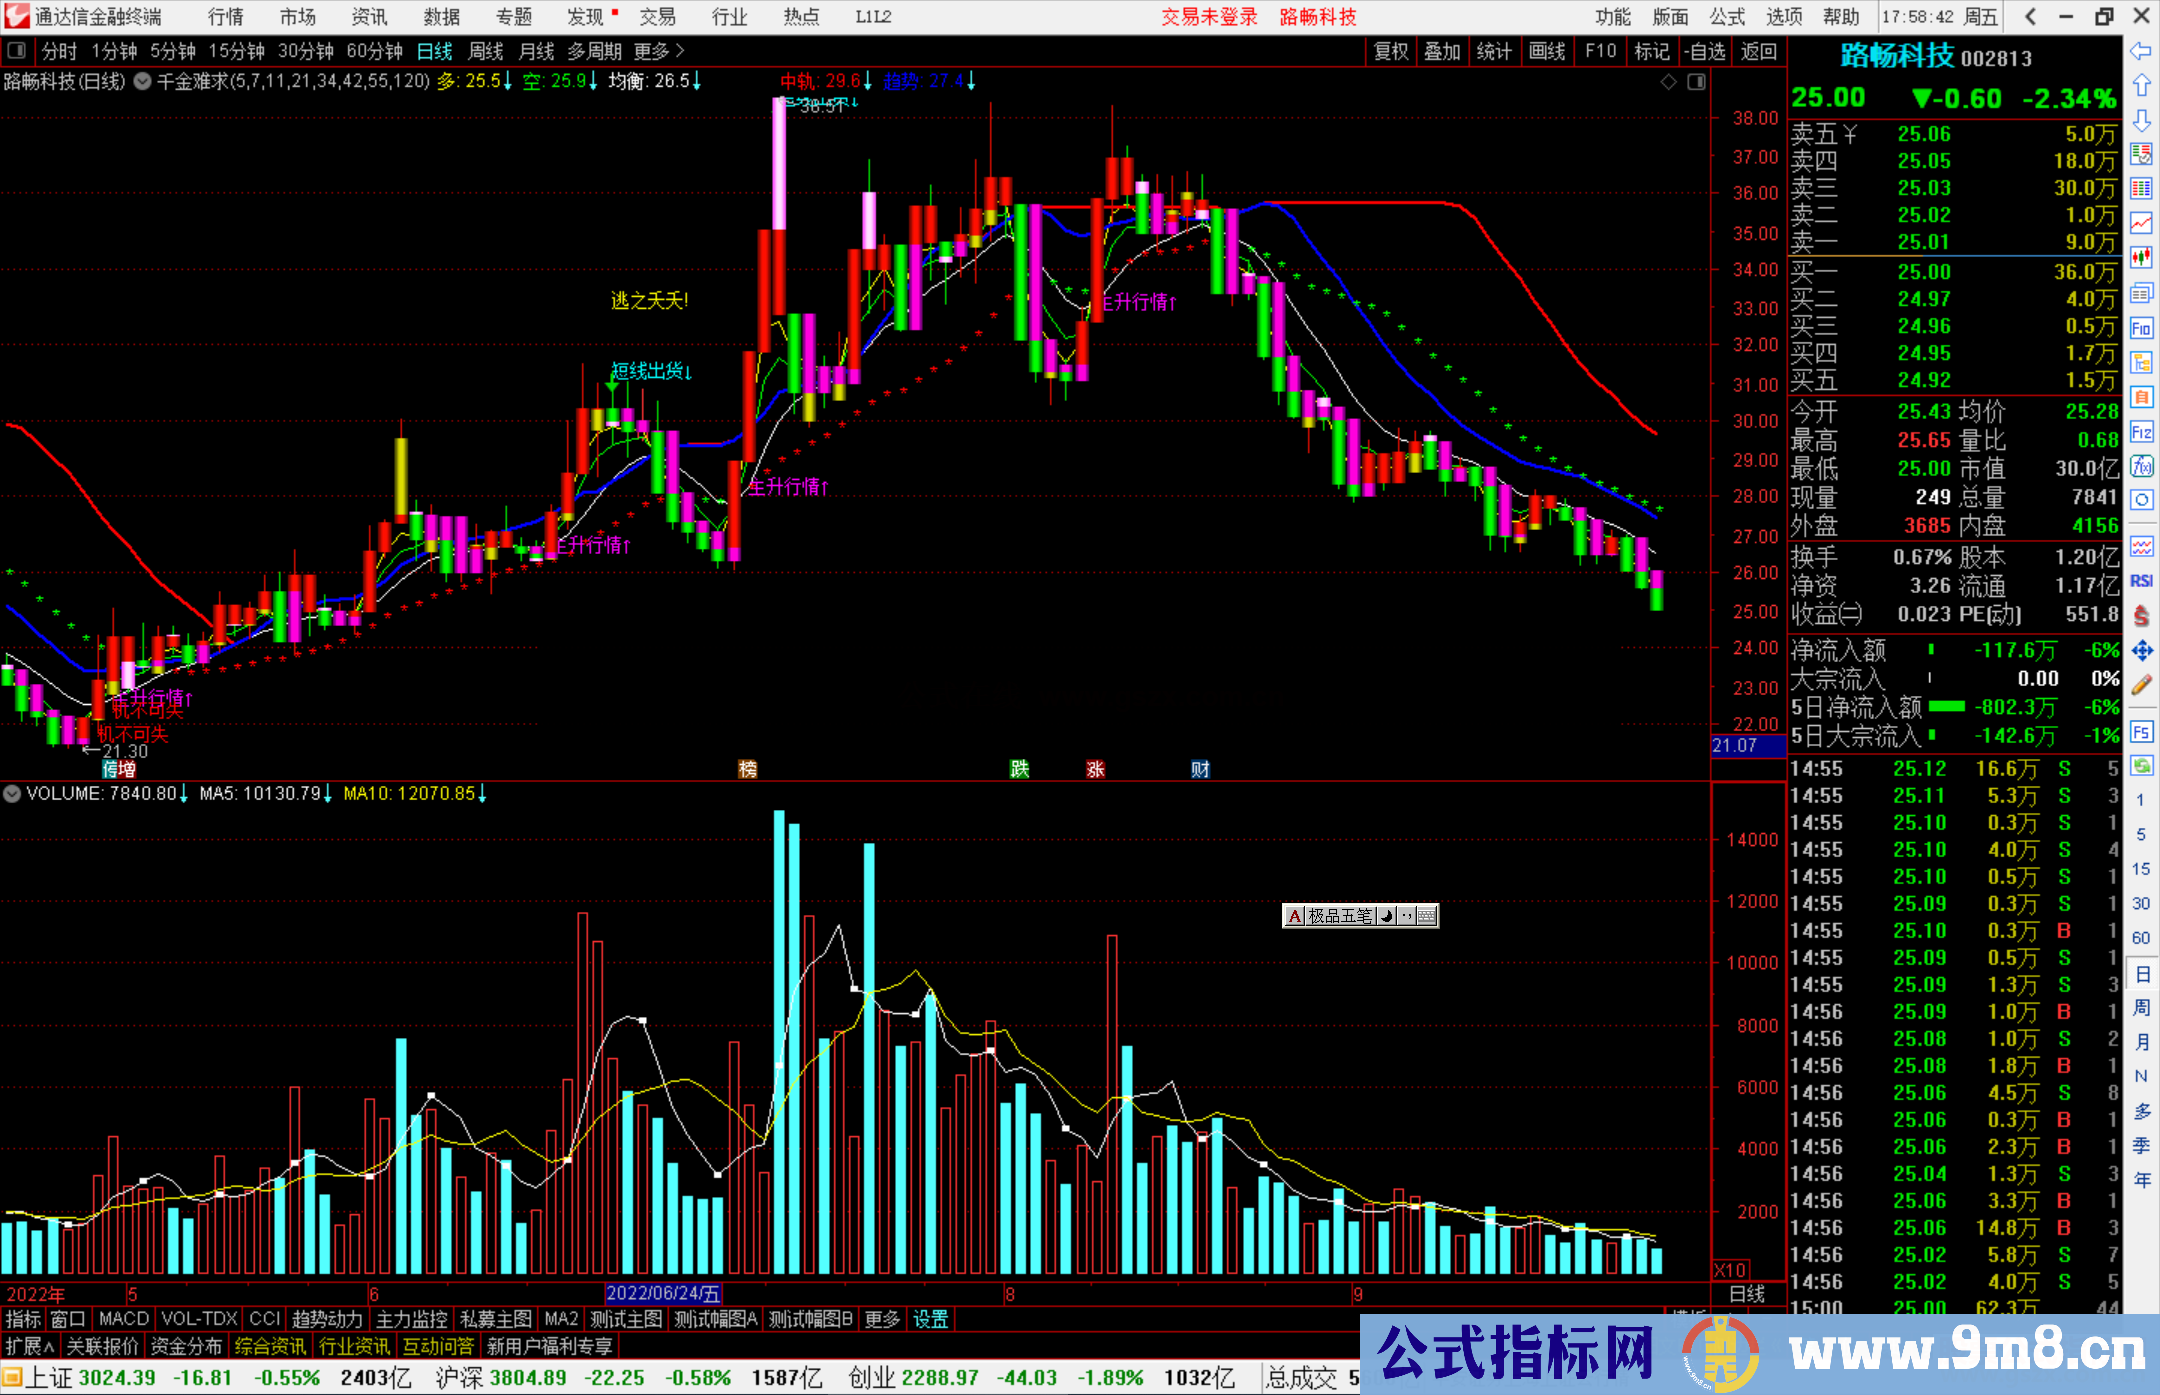Click the 2022/06/24/五 date marker on timeline
Screen dimensions: 2160x1395
(663, 1293)
